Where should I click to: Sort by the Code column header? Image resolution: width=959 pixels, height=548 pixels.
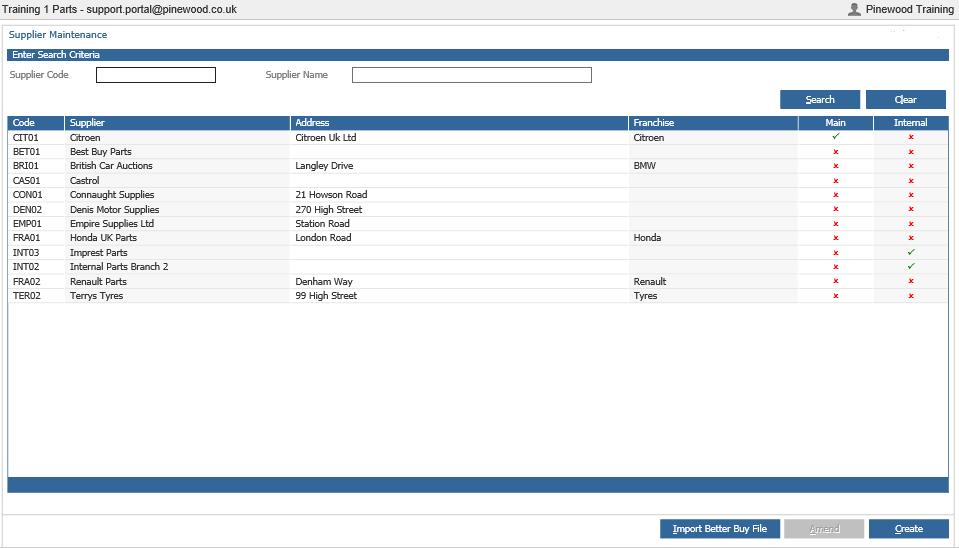pos(35,123)
